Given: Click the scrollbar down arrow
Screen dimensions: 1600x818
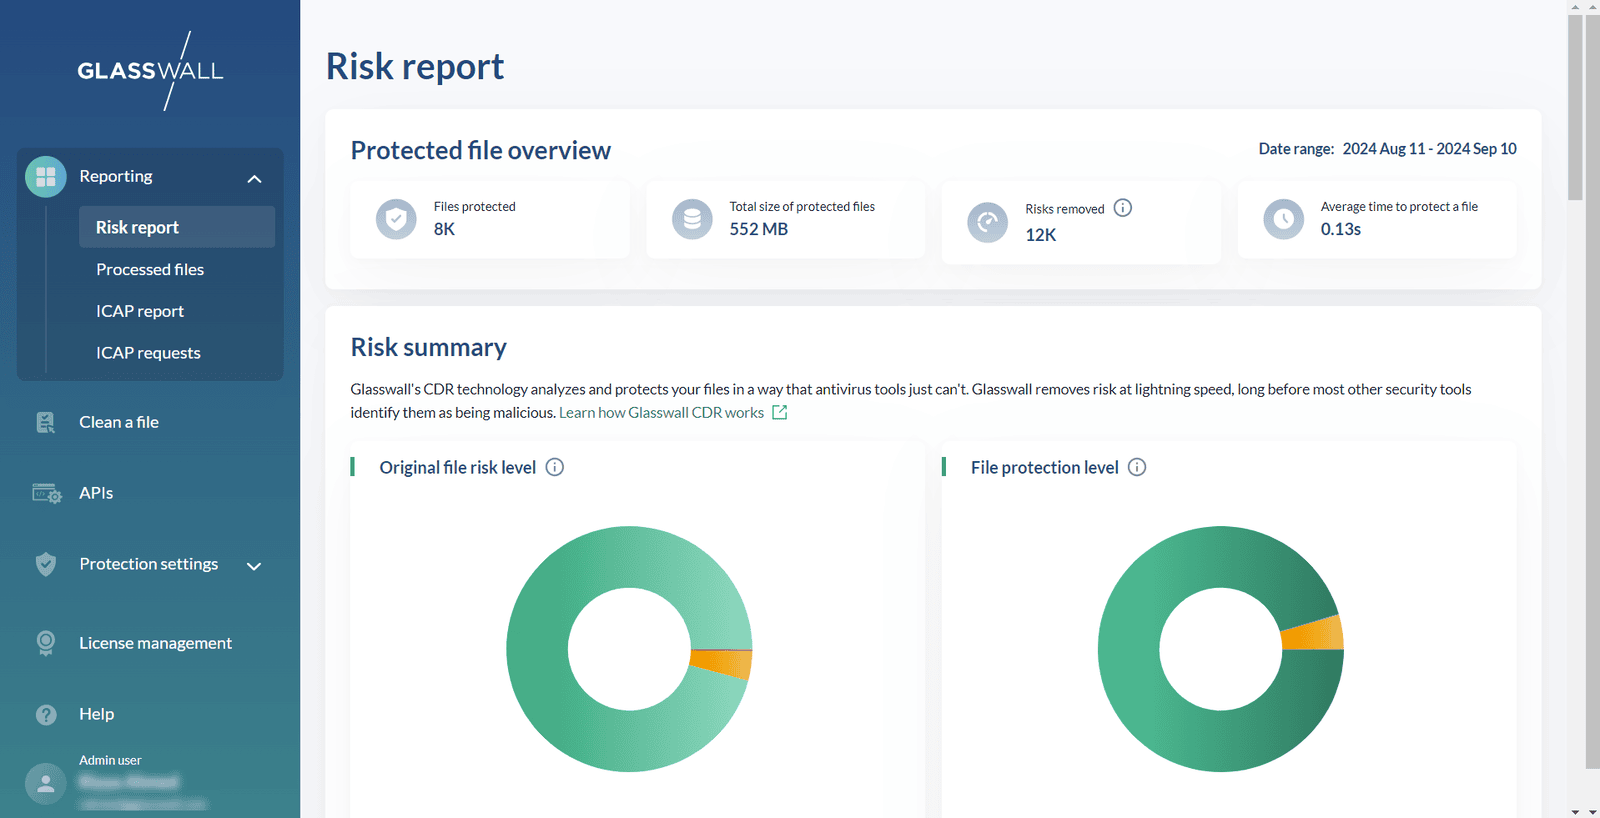Looking at the screenshot, I should [x=1576, y=811].
